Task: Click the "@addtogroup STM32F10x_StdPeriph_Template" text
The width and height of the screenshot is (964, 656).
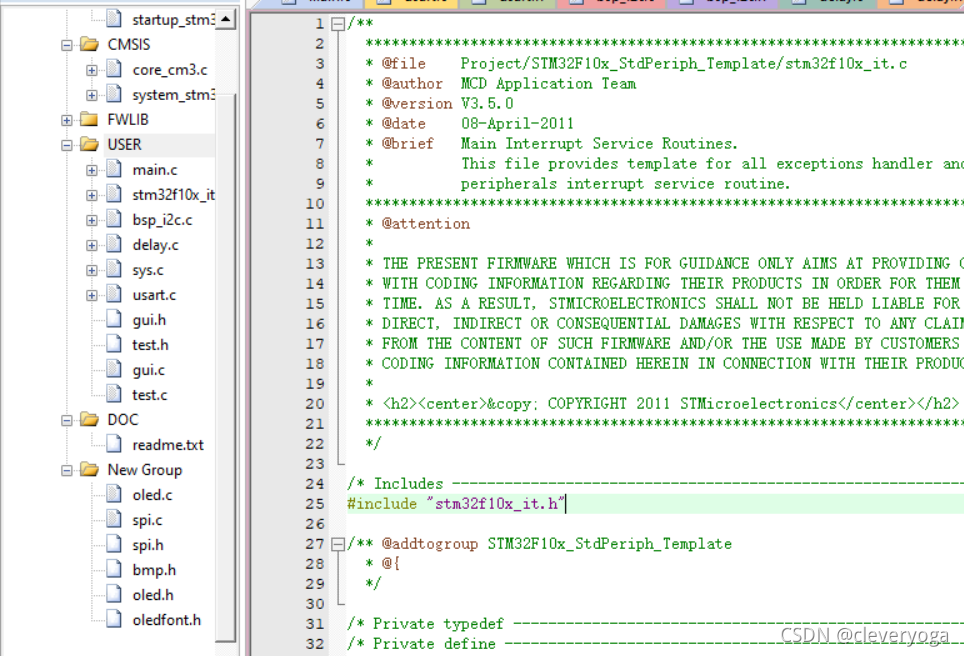Action: coord(556,544)
